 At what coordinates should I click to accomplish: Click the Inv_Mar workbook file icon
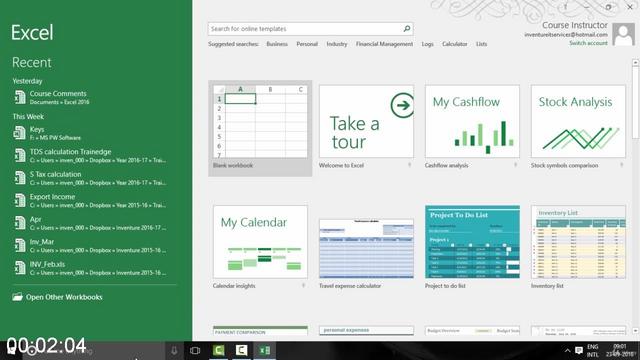tap(20, 245)
